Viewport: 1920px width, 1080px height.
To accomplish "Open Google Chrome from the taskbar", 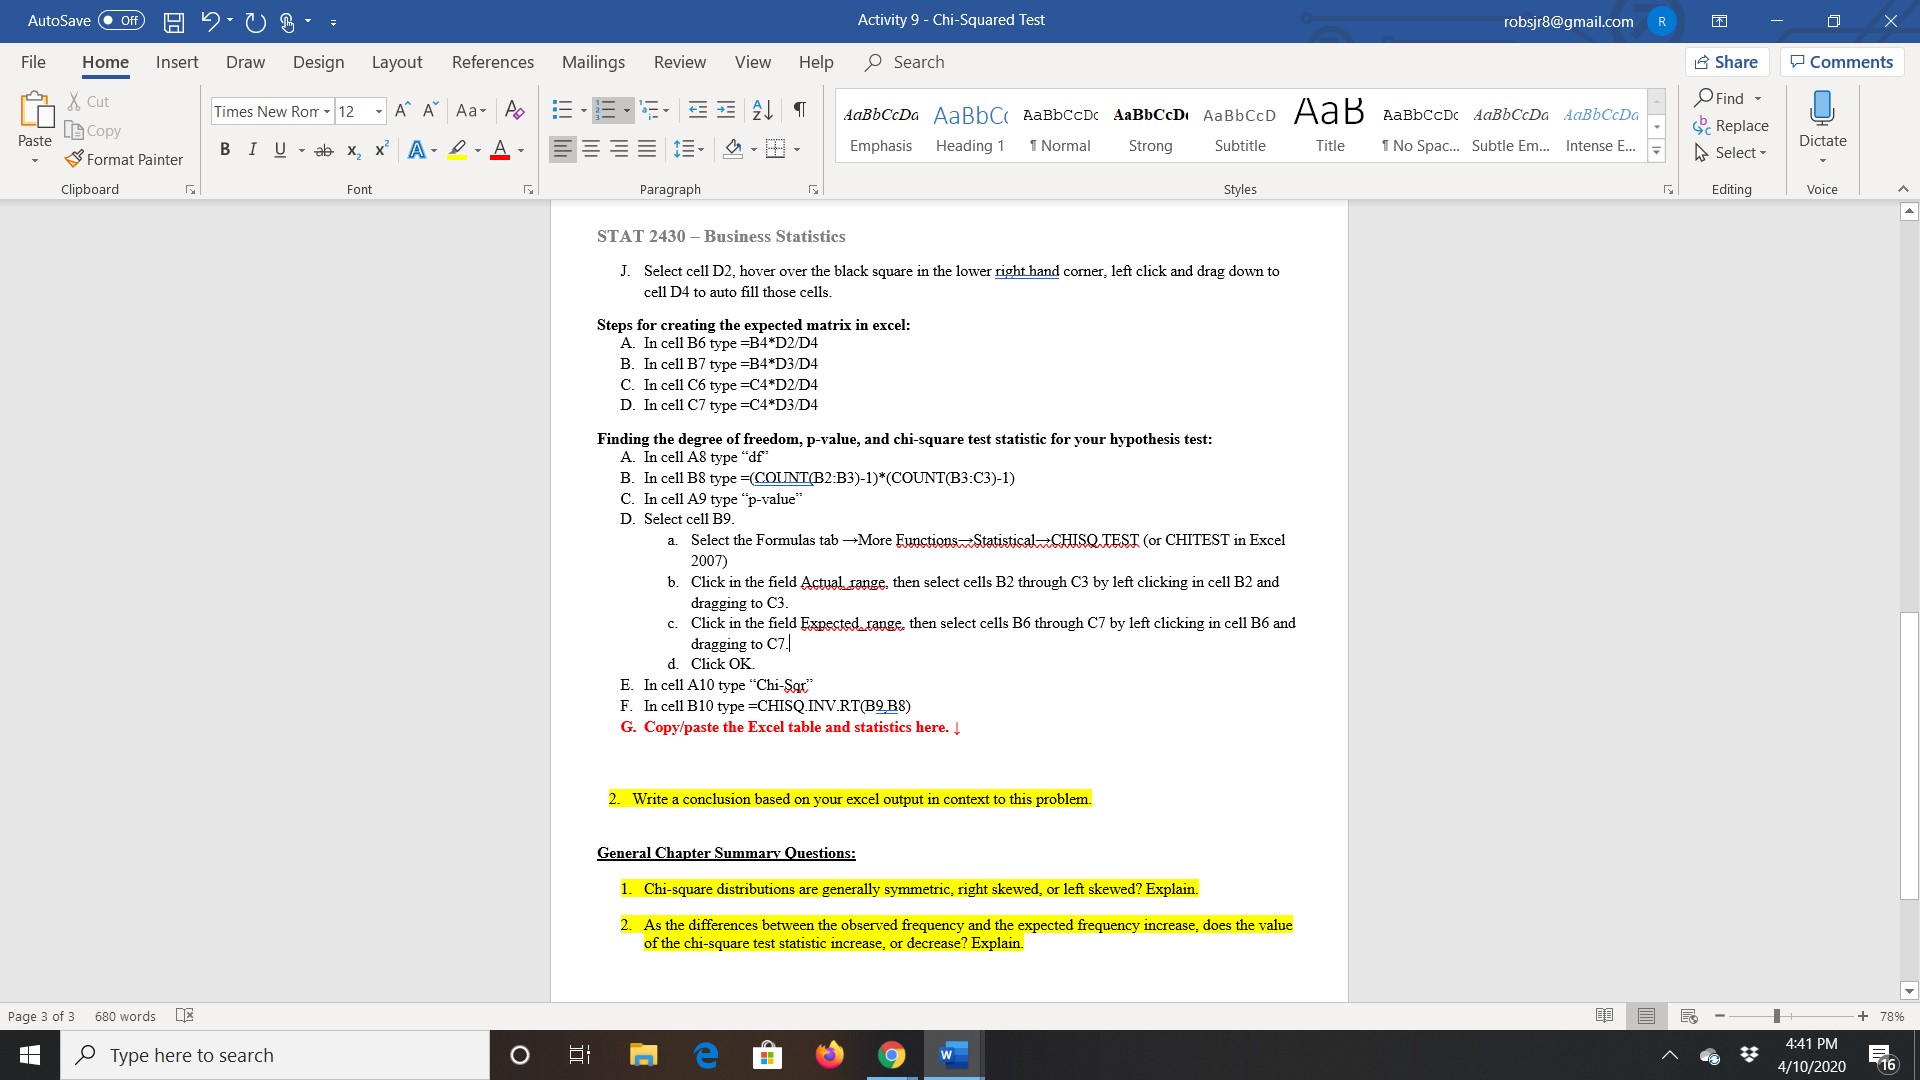I will click(x=890, y=1055).
